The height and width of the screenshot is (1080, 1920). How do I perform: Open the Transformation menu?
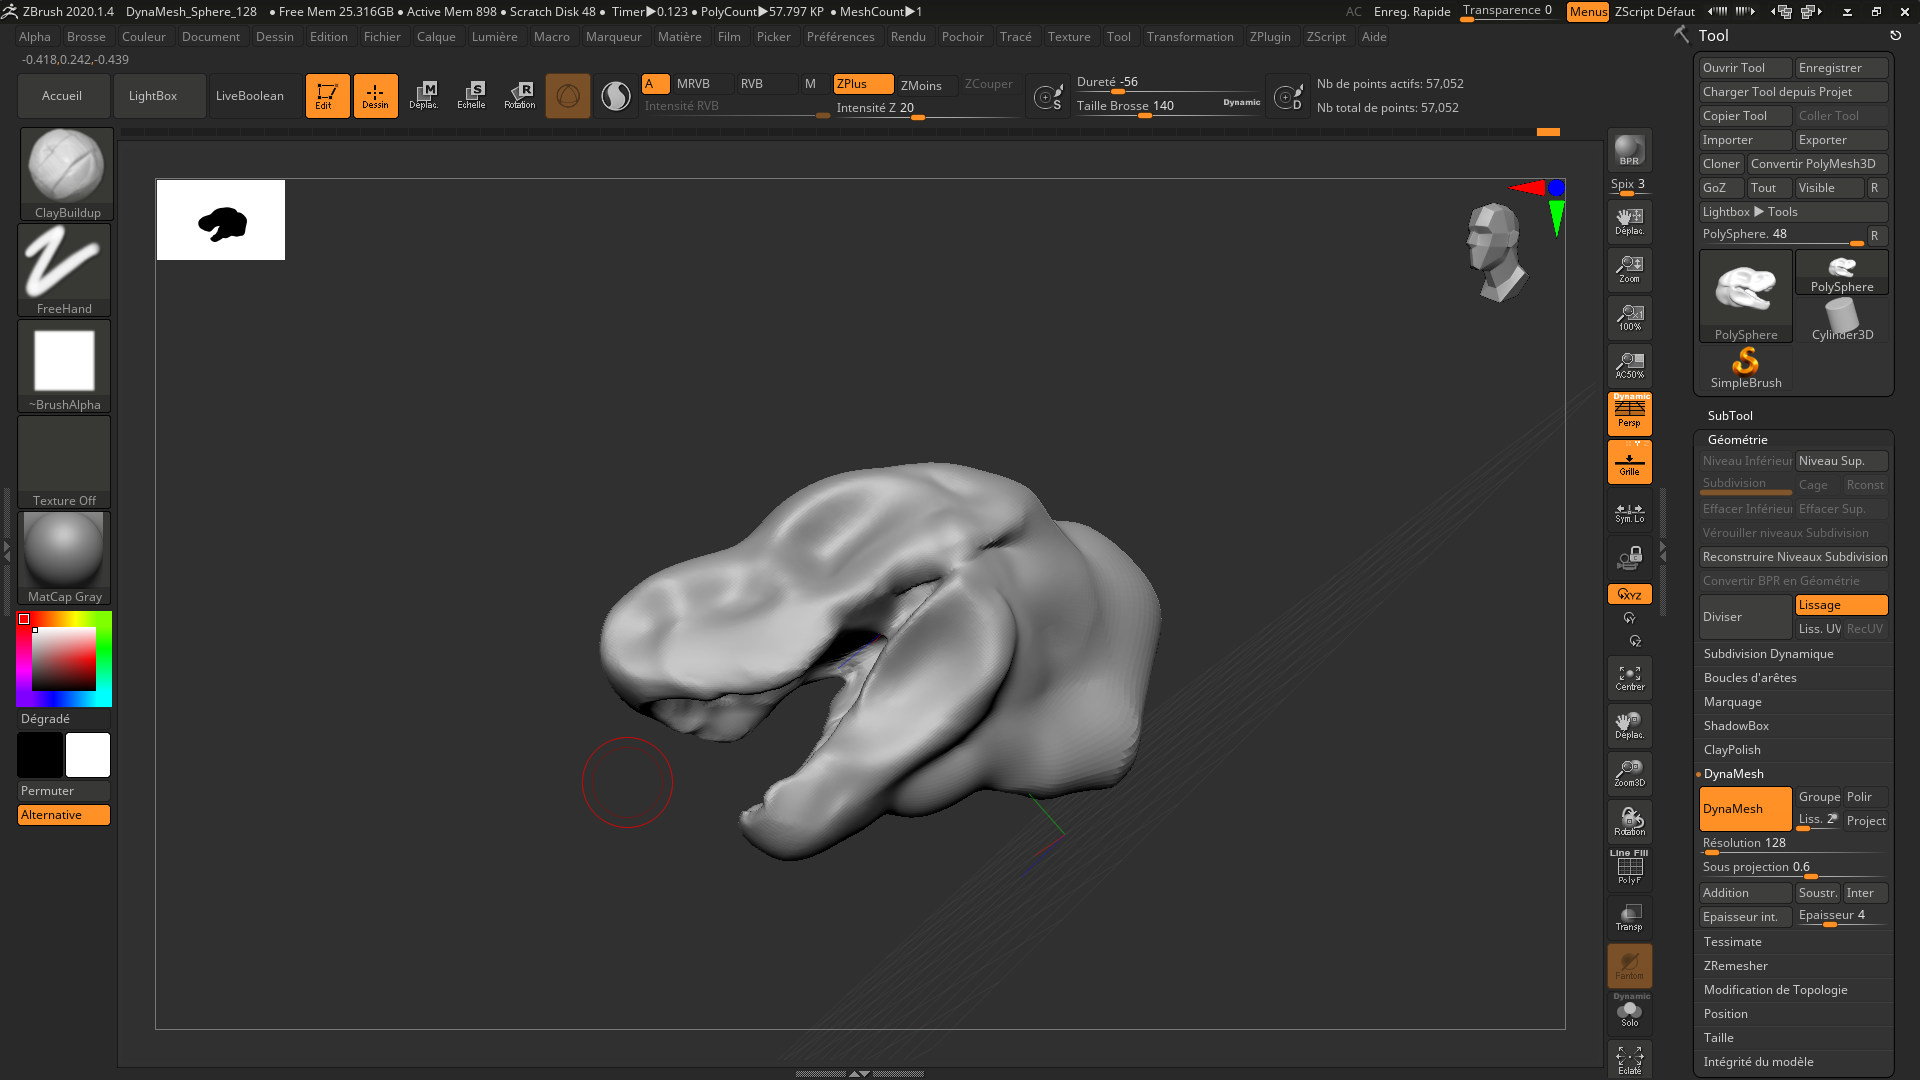point(1190,37)
